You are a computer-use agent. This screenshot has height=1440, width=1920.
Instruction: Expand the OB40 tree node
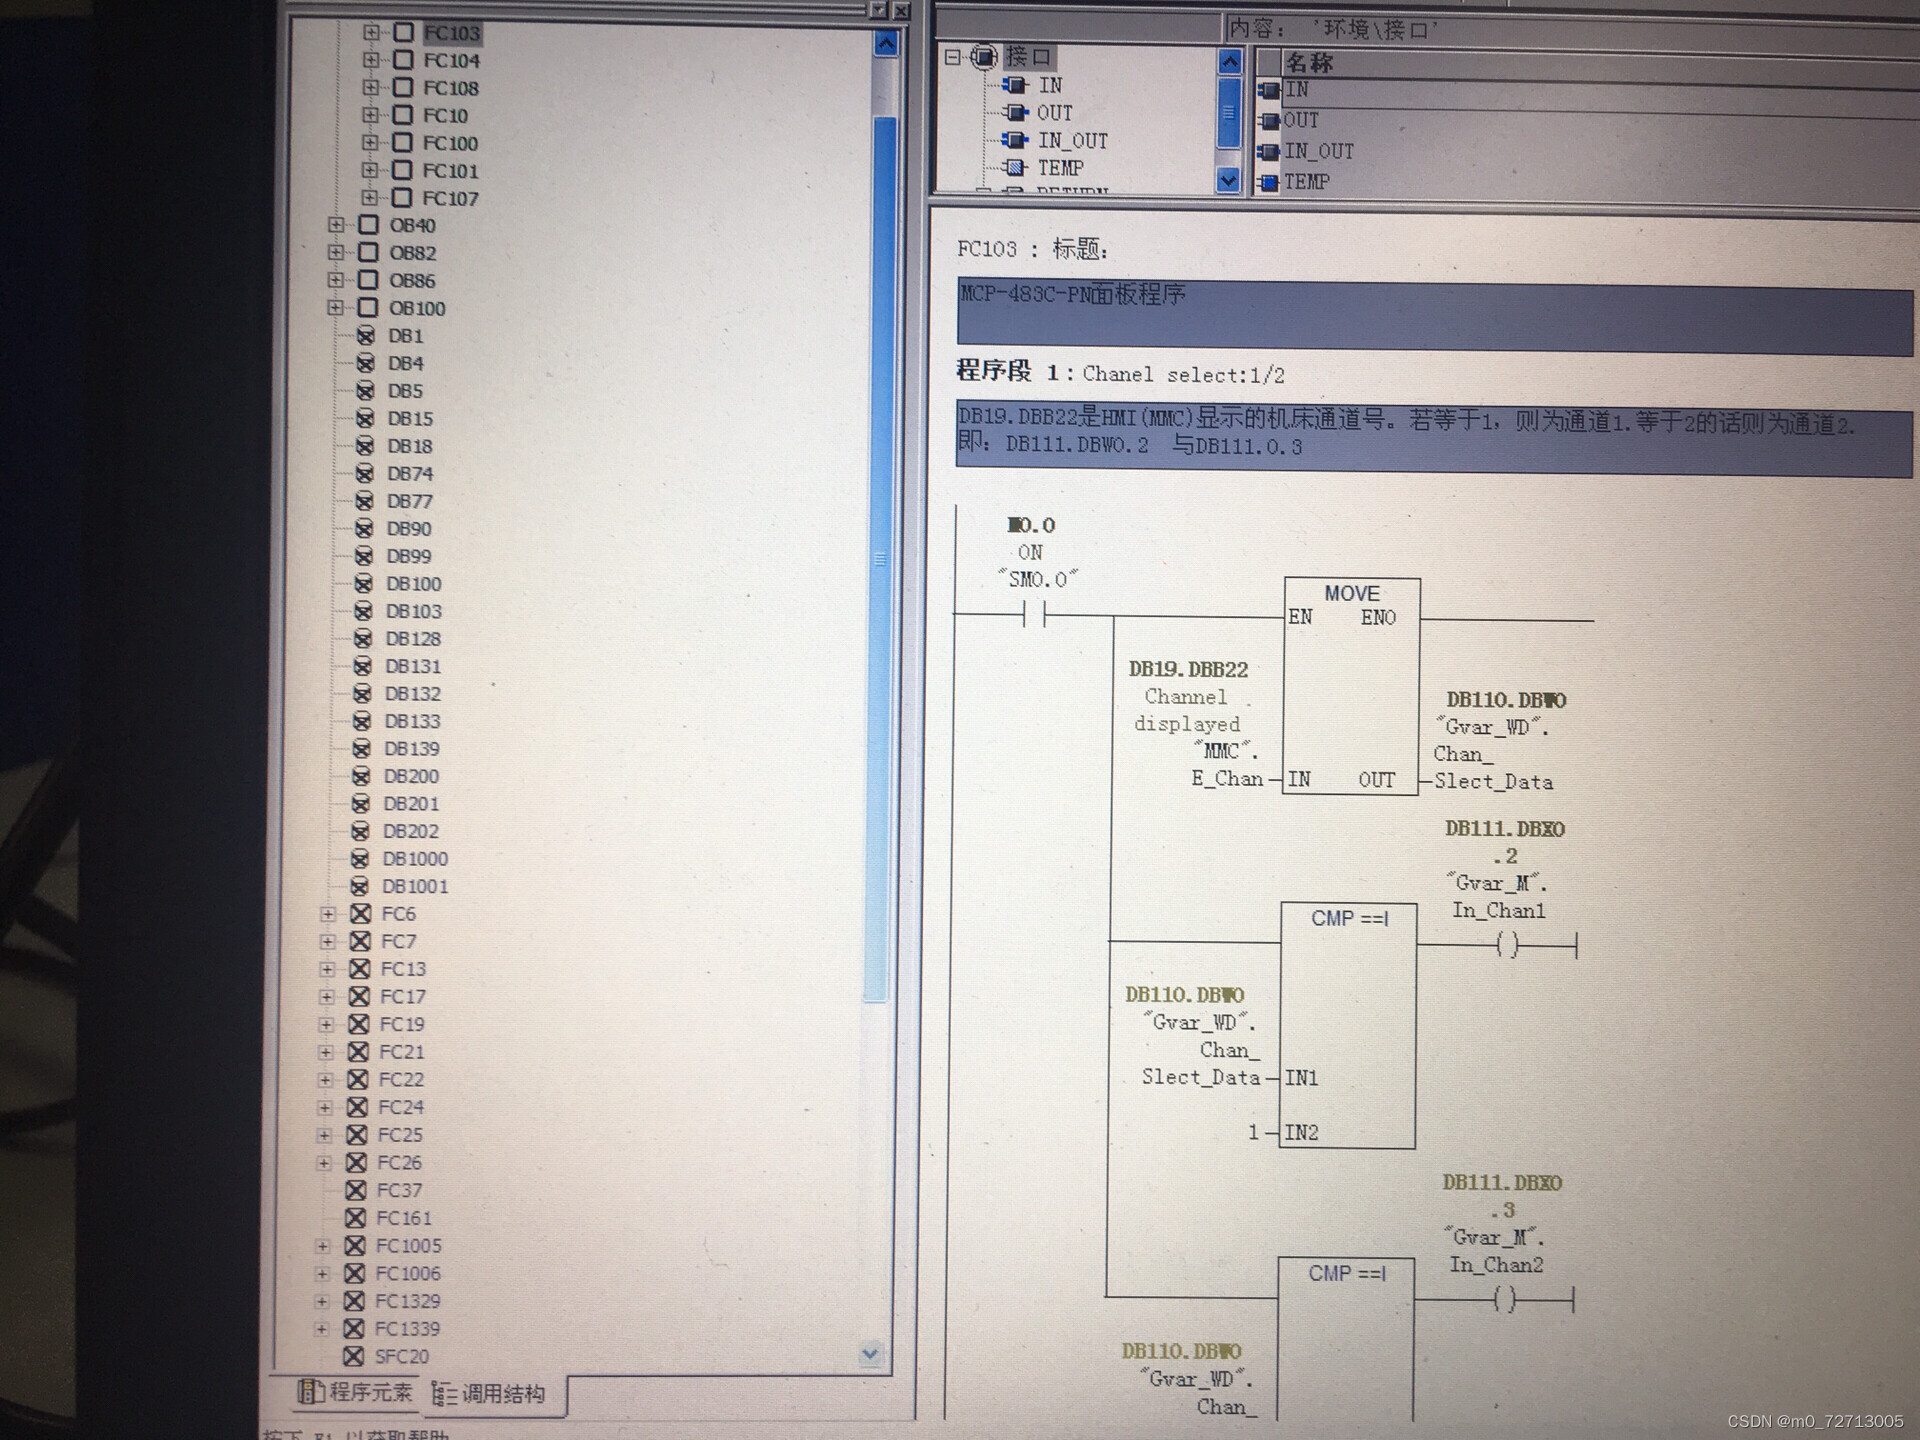pyautogui.click(x=336, y=225)
